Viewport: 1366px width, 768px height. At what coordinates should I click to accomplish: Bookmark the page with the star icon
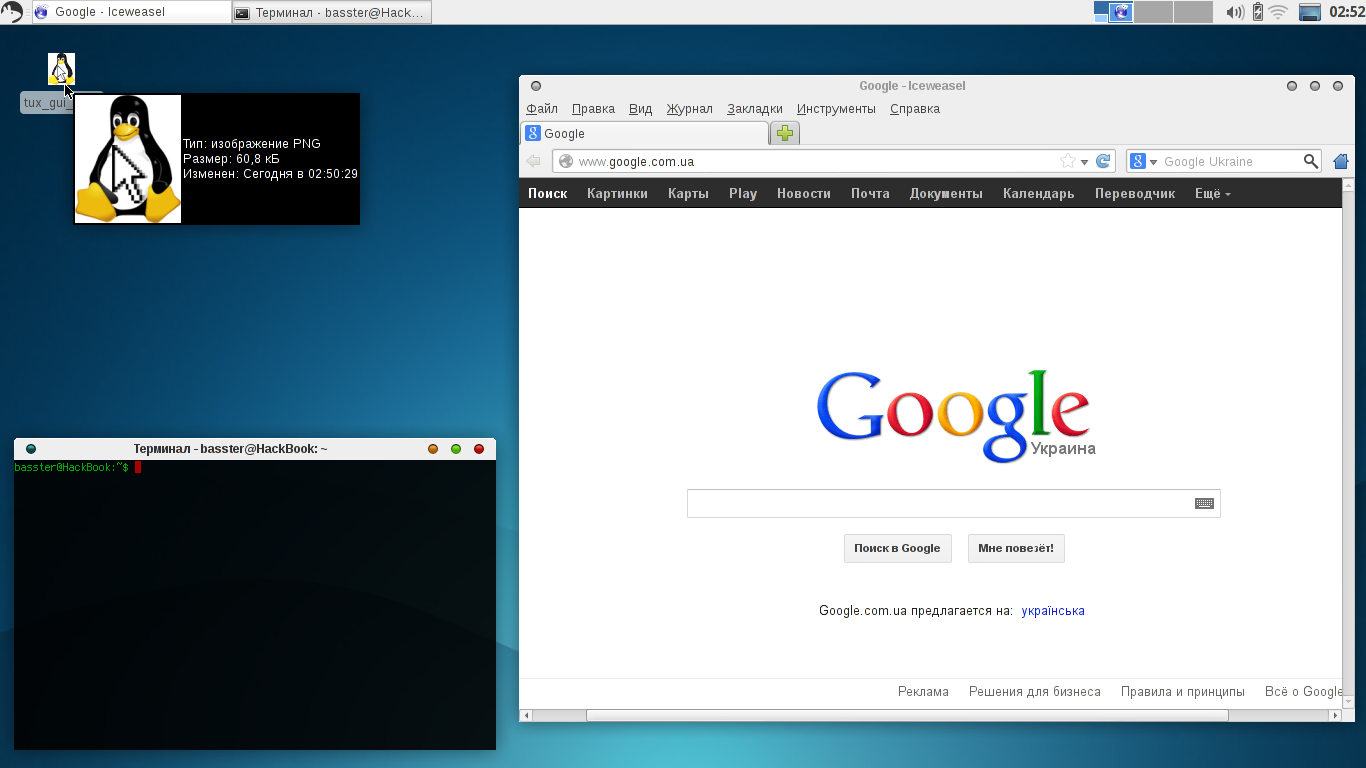pyautogui.click(x=1067, y=161)
